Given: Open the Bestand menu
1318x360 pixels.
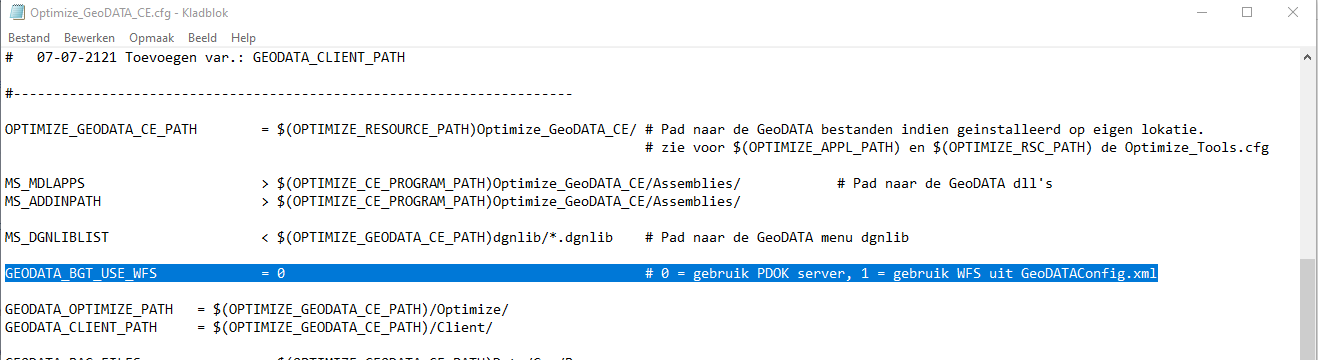Looking at the screenshot, I should 29,38.
